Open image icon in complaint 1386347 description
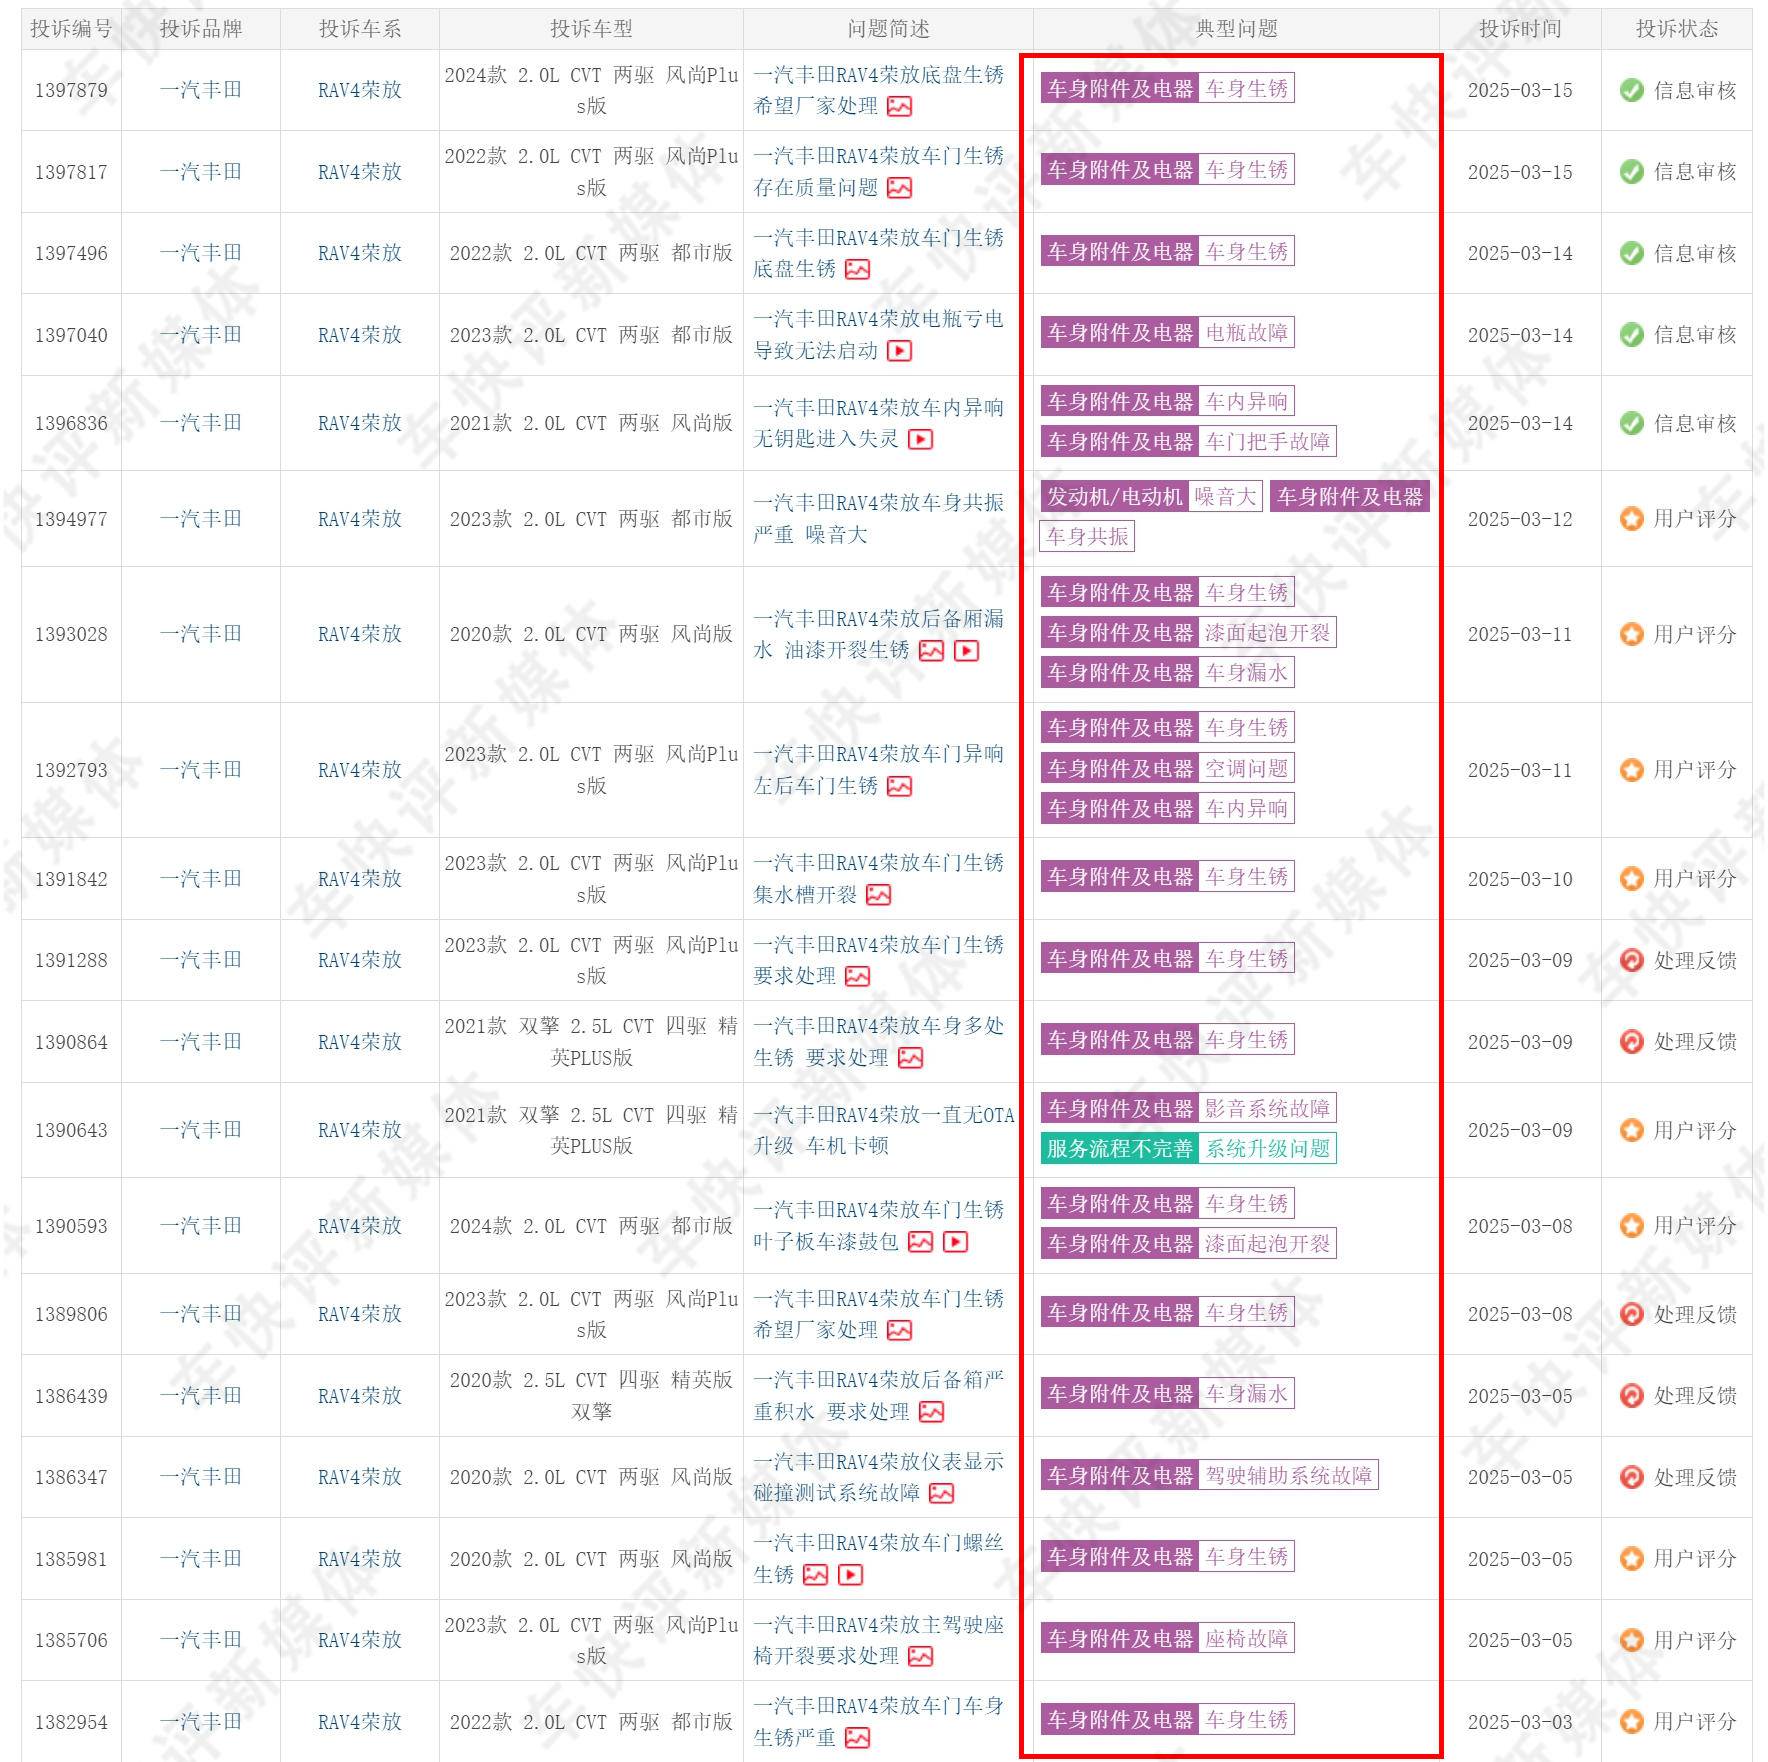This screenshot has width=1768, height=1762. [x=941, y=1493]
